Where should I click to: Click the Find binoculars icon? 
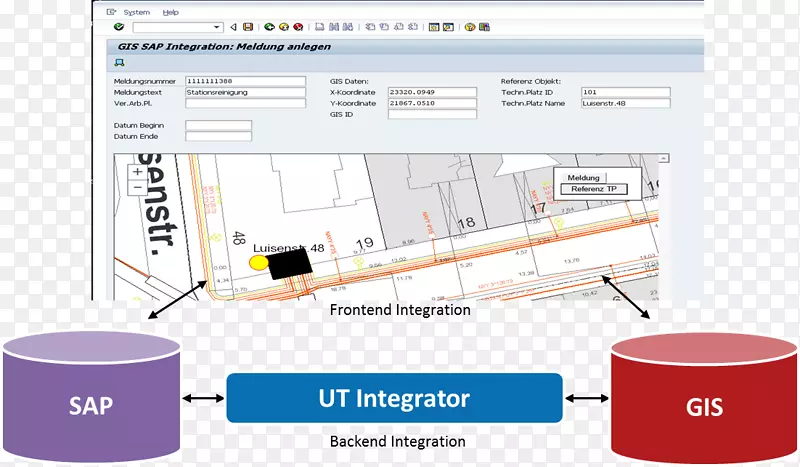point(334,27)
